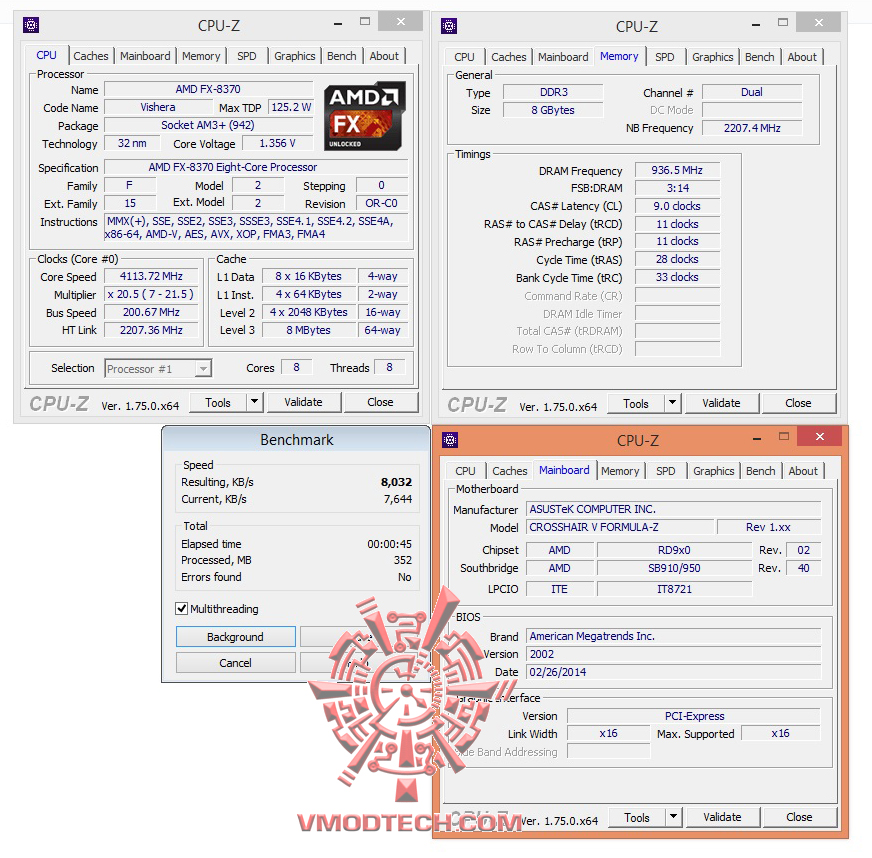This screenshot has height=858, width=872.
Task: Click Tools button in Mainboard window
Action: pos(637,817)
